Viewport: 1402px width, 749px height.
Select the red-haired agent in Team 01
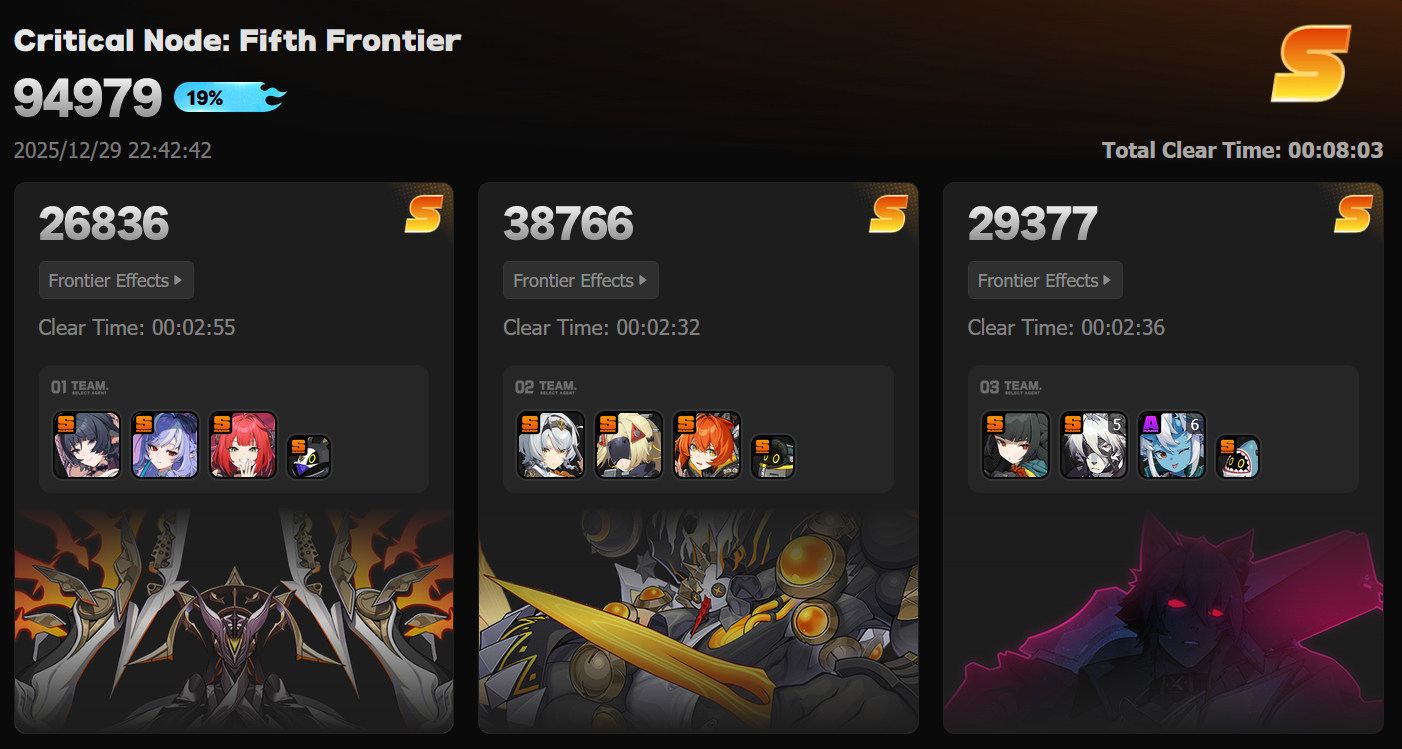tap(243, 445)
